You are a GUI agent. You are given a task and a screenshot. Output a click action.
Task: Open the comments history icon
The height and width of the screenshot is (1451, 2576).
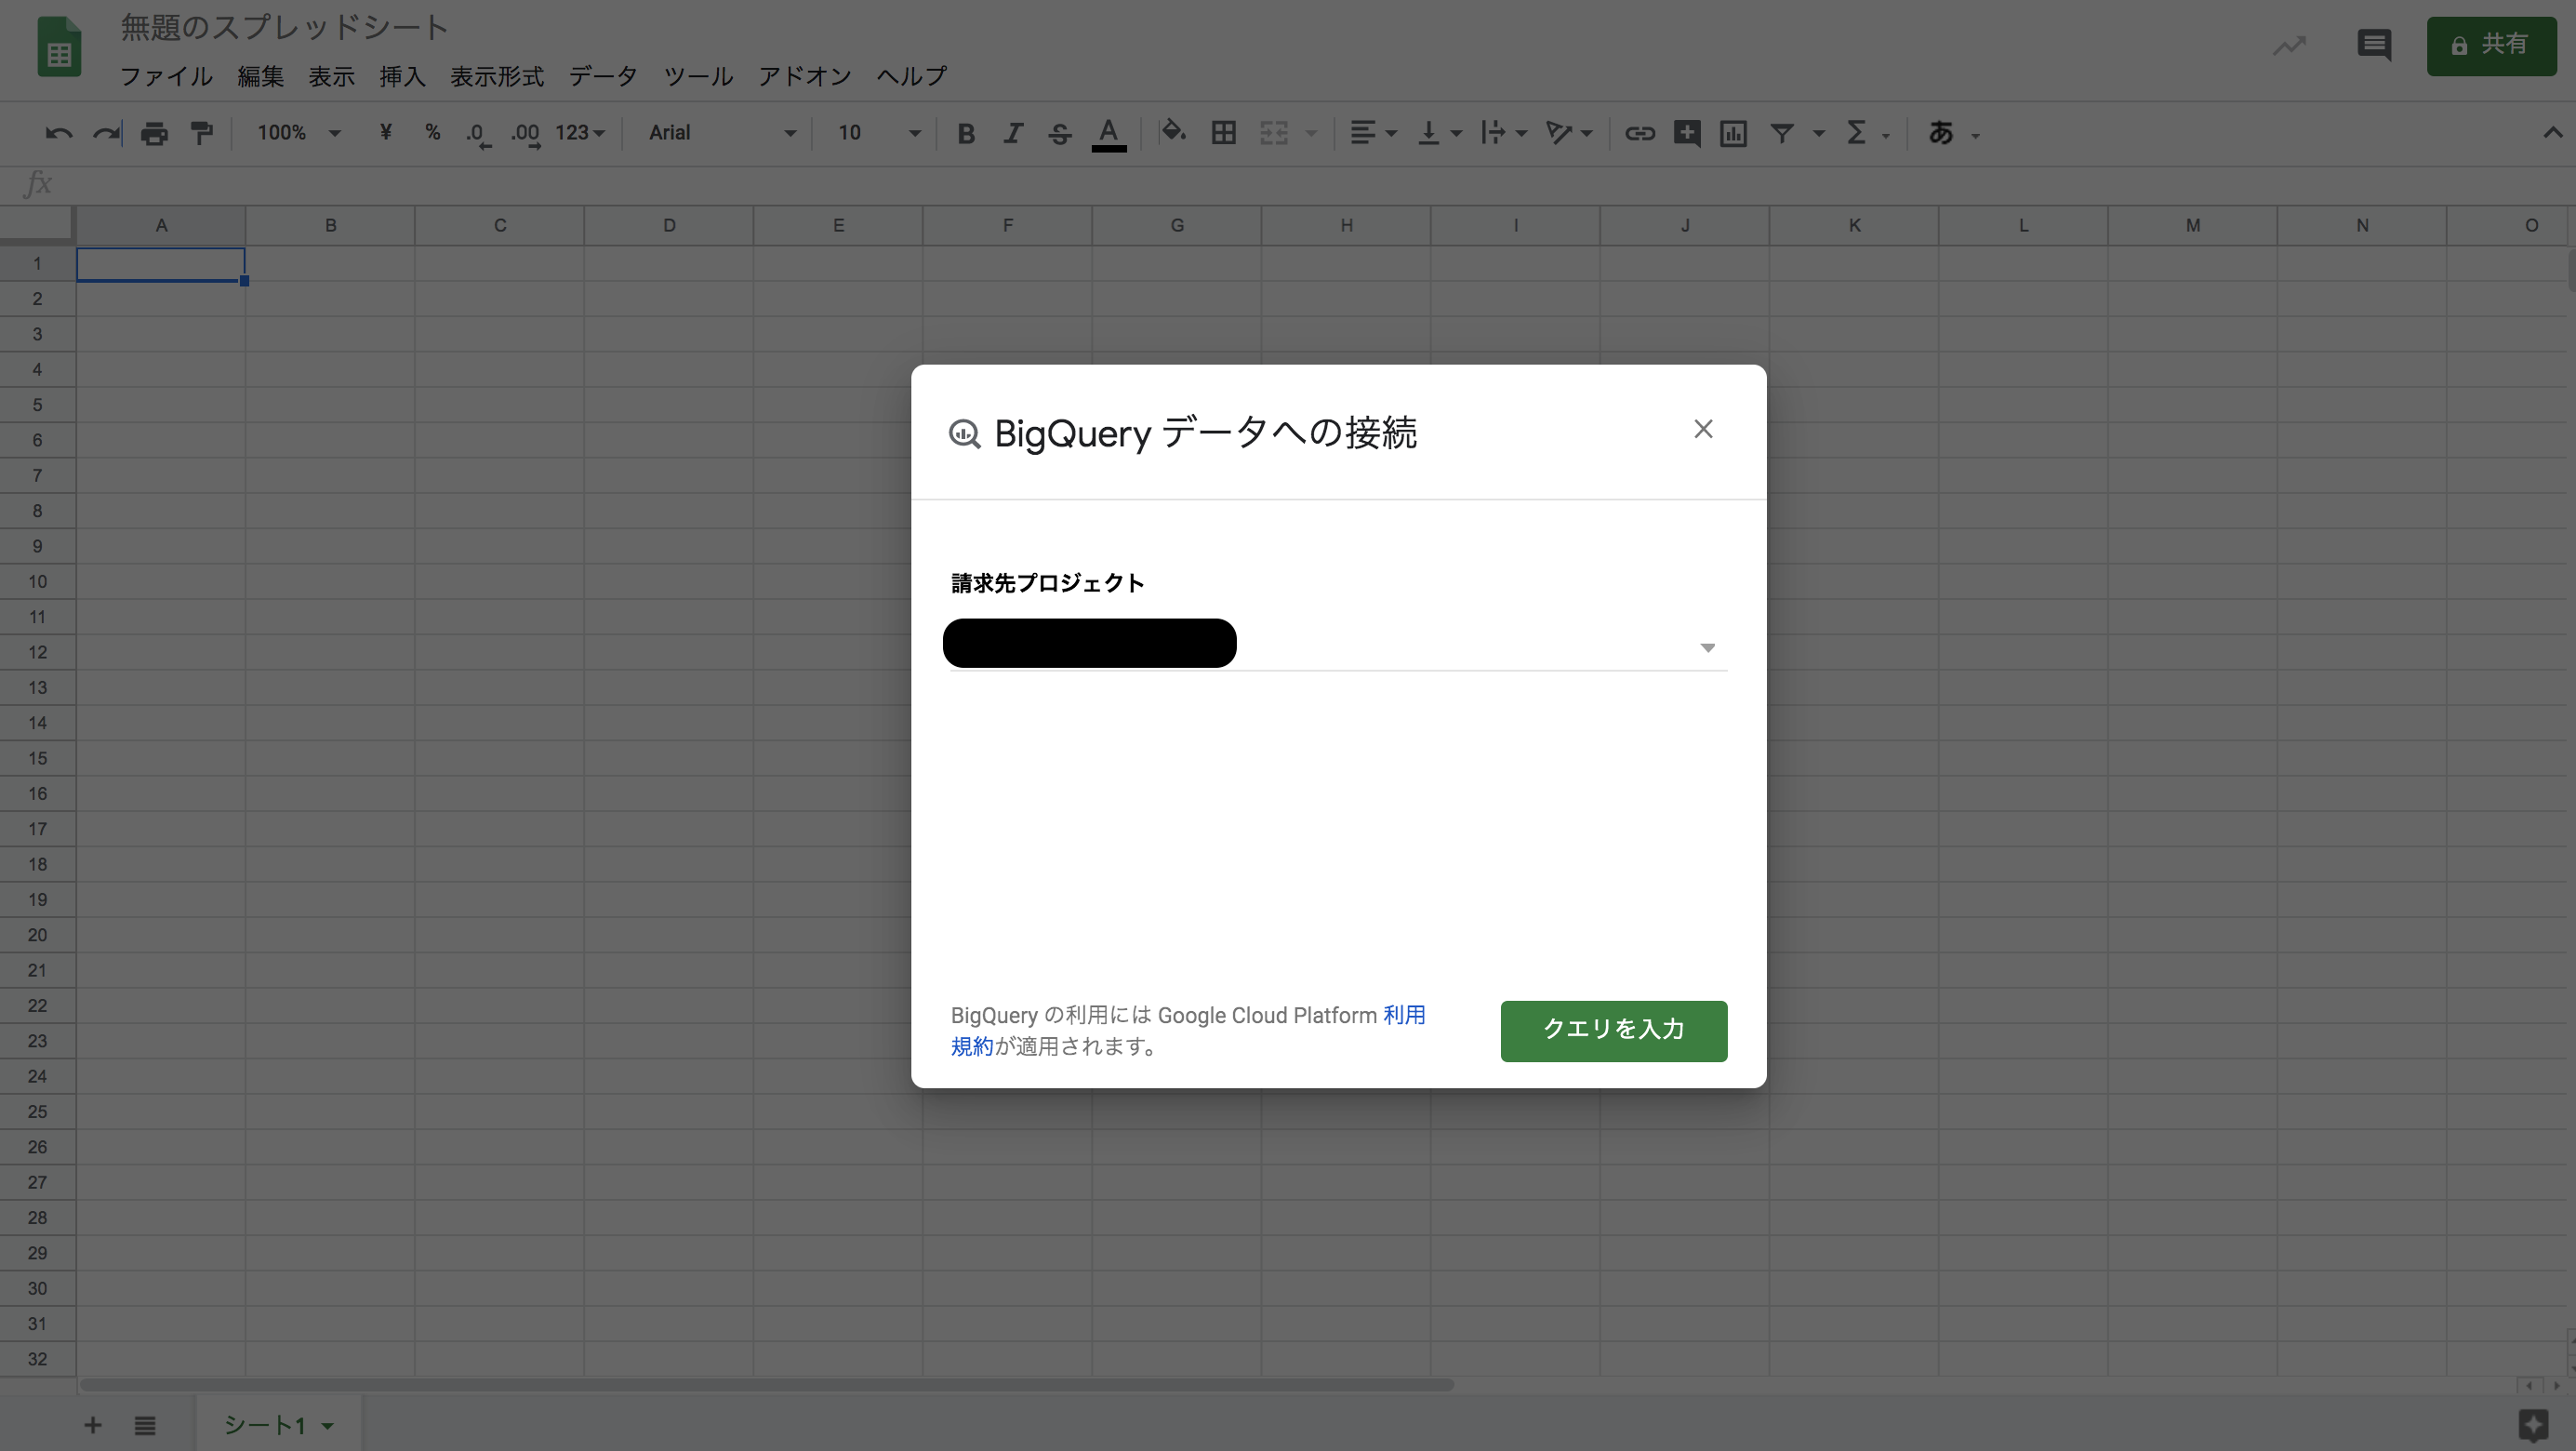coord(2374,45)
